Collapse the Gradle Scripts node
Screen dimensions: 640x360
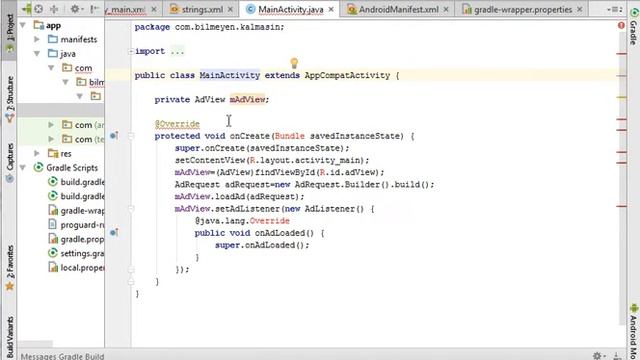pyautogui.click(x=23, y=168)
